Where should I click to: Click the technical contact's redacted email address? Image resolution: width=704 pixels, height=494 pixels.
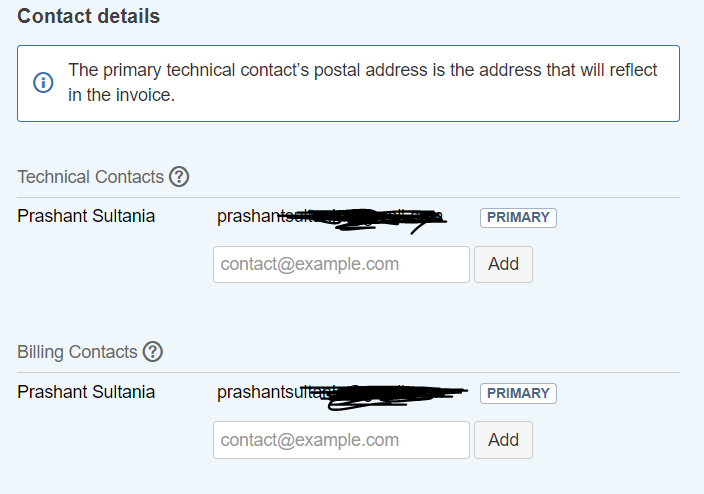332,218
